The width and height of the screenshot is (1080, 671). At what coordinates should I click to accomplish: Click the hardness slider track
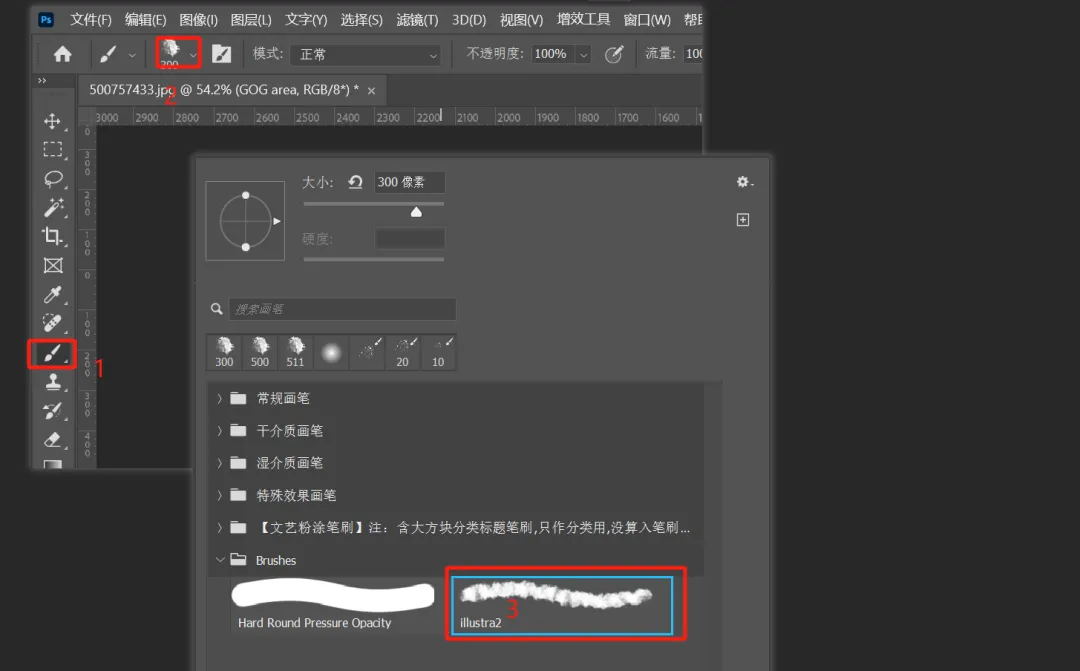(373, 259)
